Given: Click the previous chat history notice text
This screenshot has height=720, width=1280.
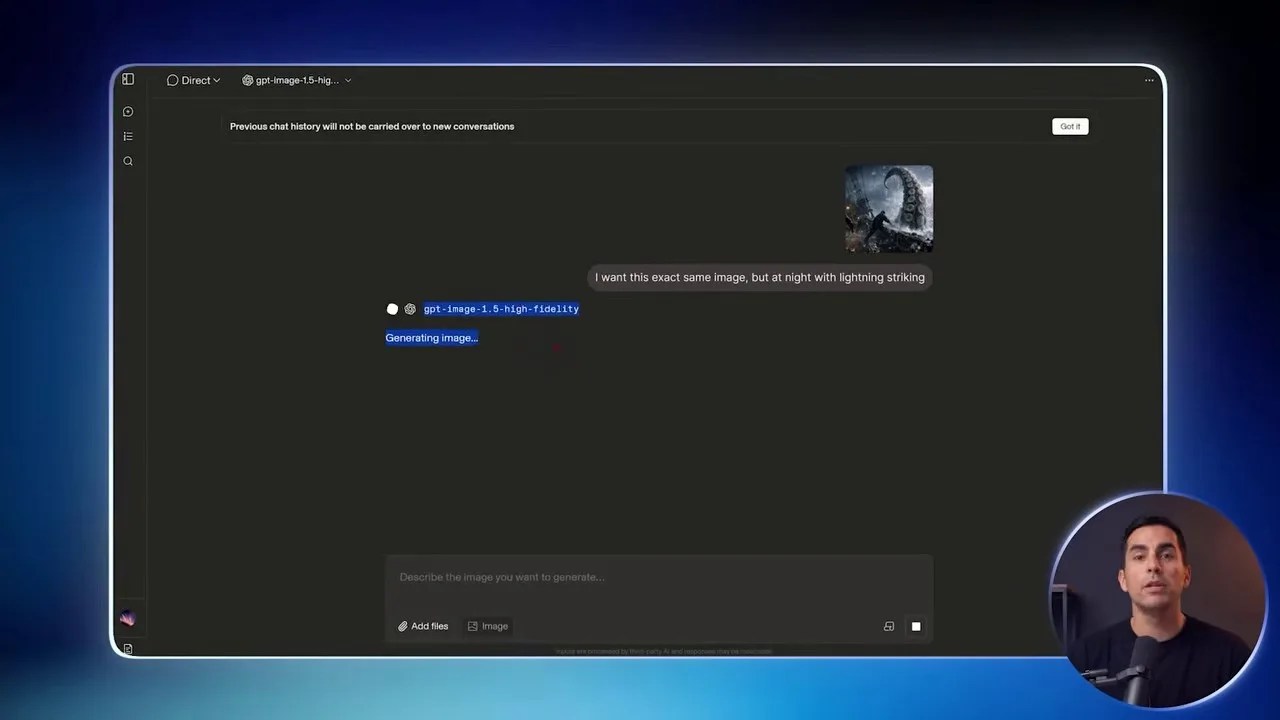Looking at the screenshot, I should (372, 126).
